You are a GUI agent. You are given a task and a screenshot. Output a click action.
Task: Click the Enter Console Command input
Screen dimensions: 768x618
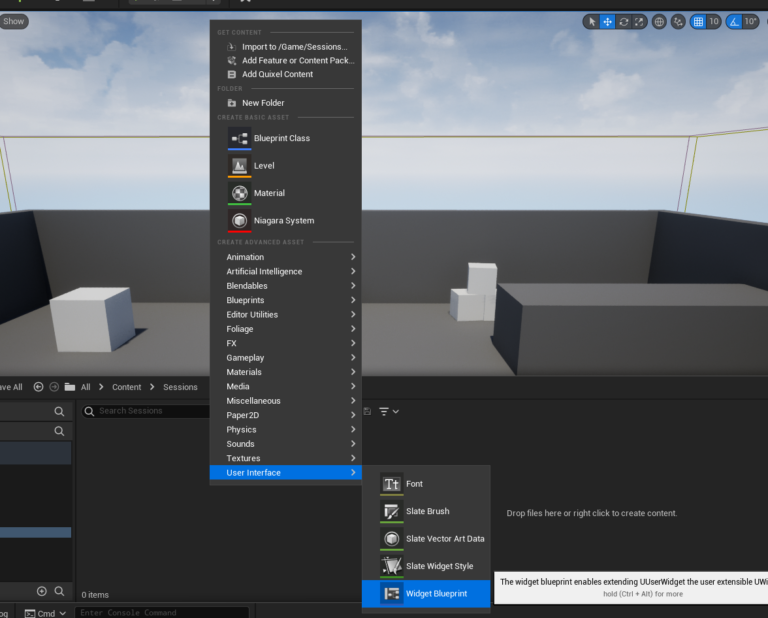point(160,613)
